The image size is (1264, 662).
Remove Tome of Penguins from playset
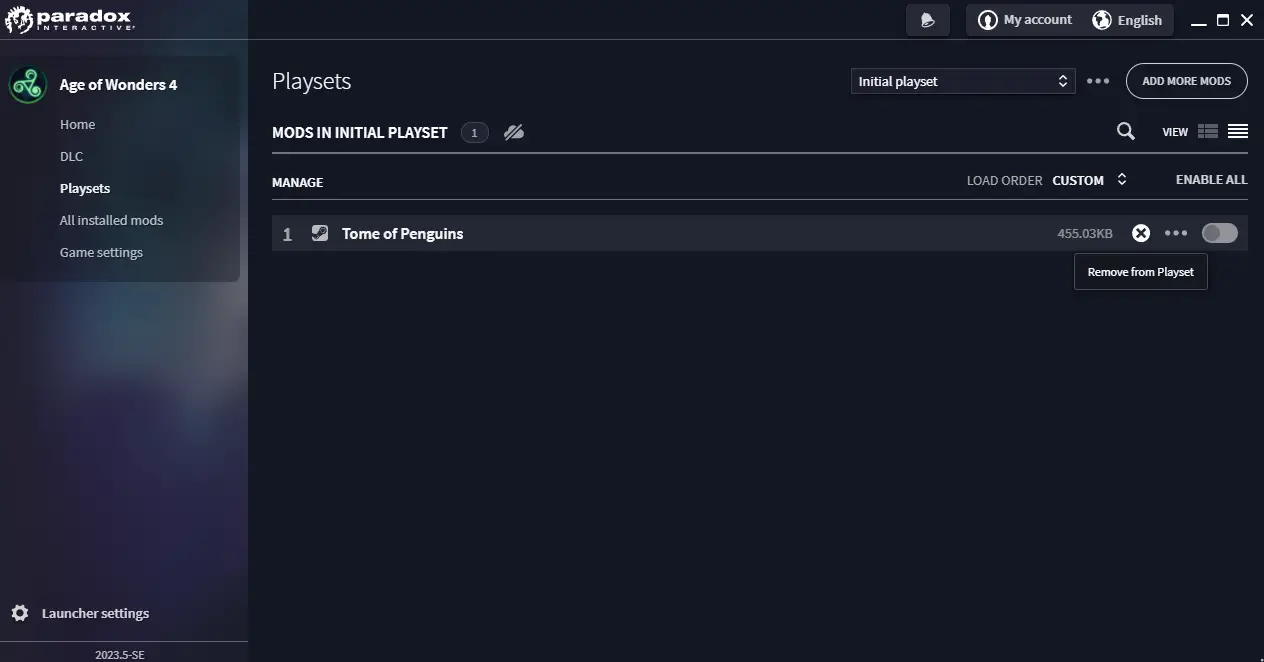click(x=1141, y=233)
